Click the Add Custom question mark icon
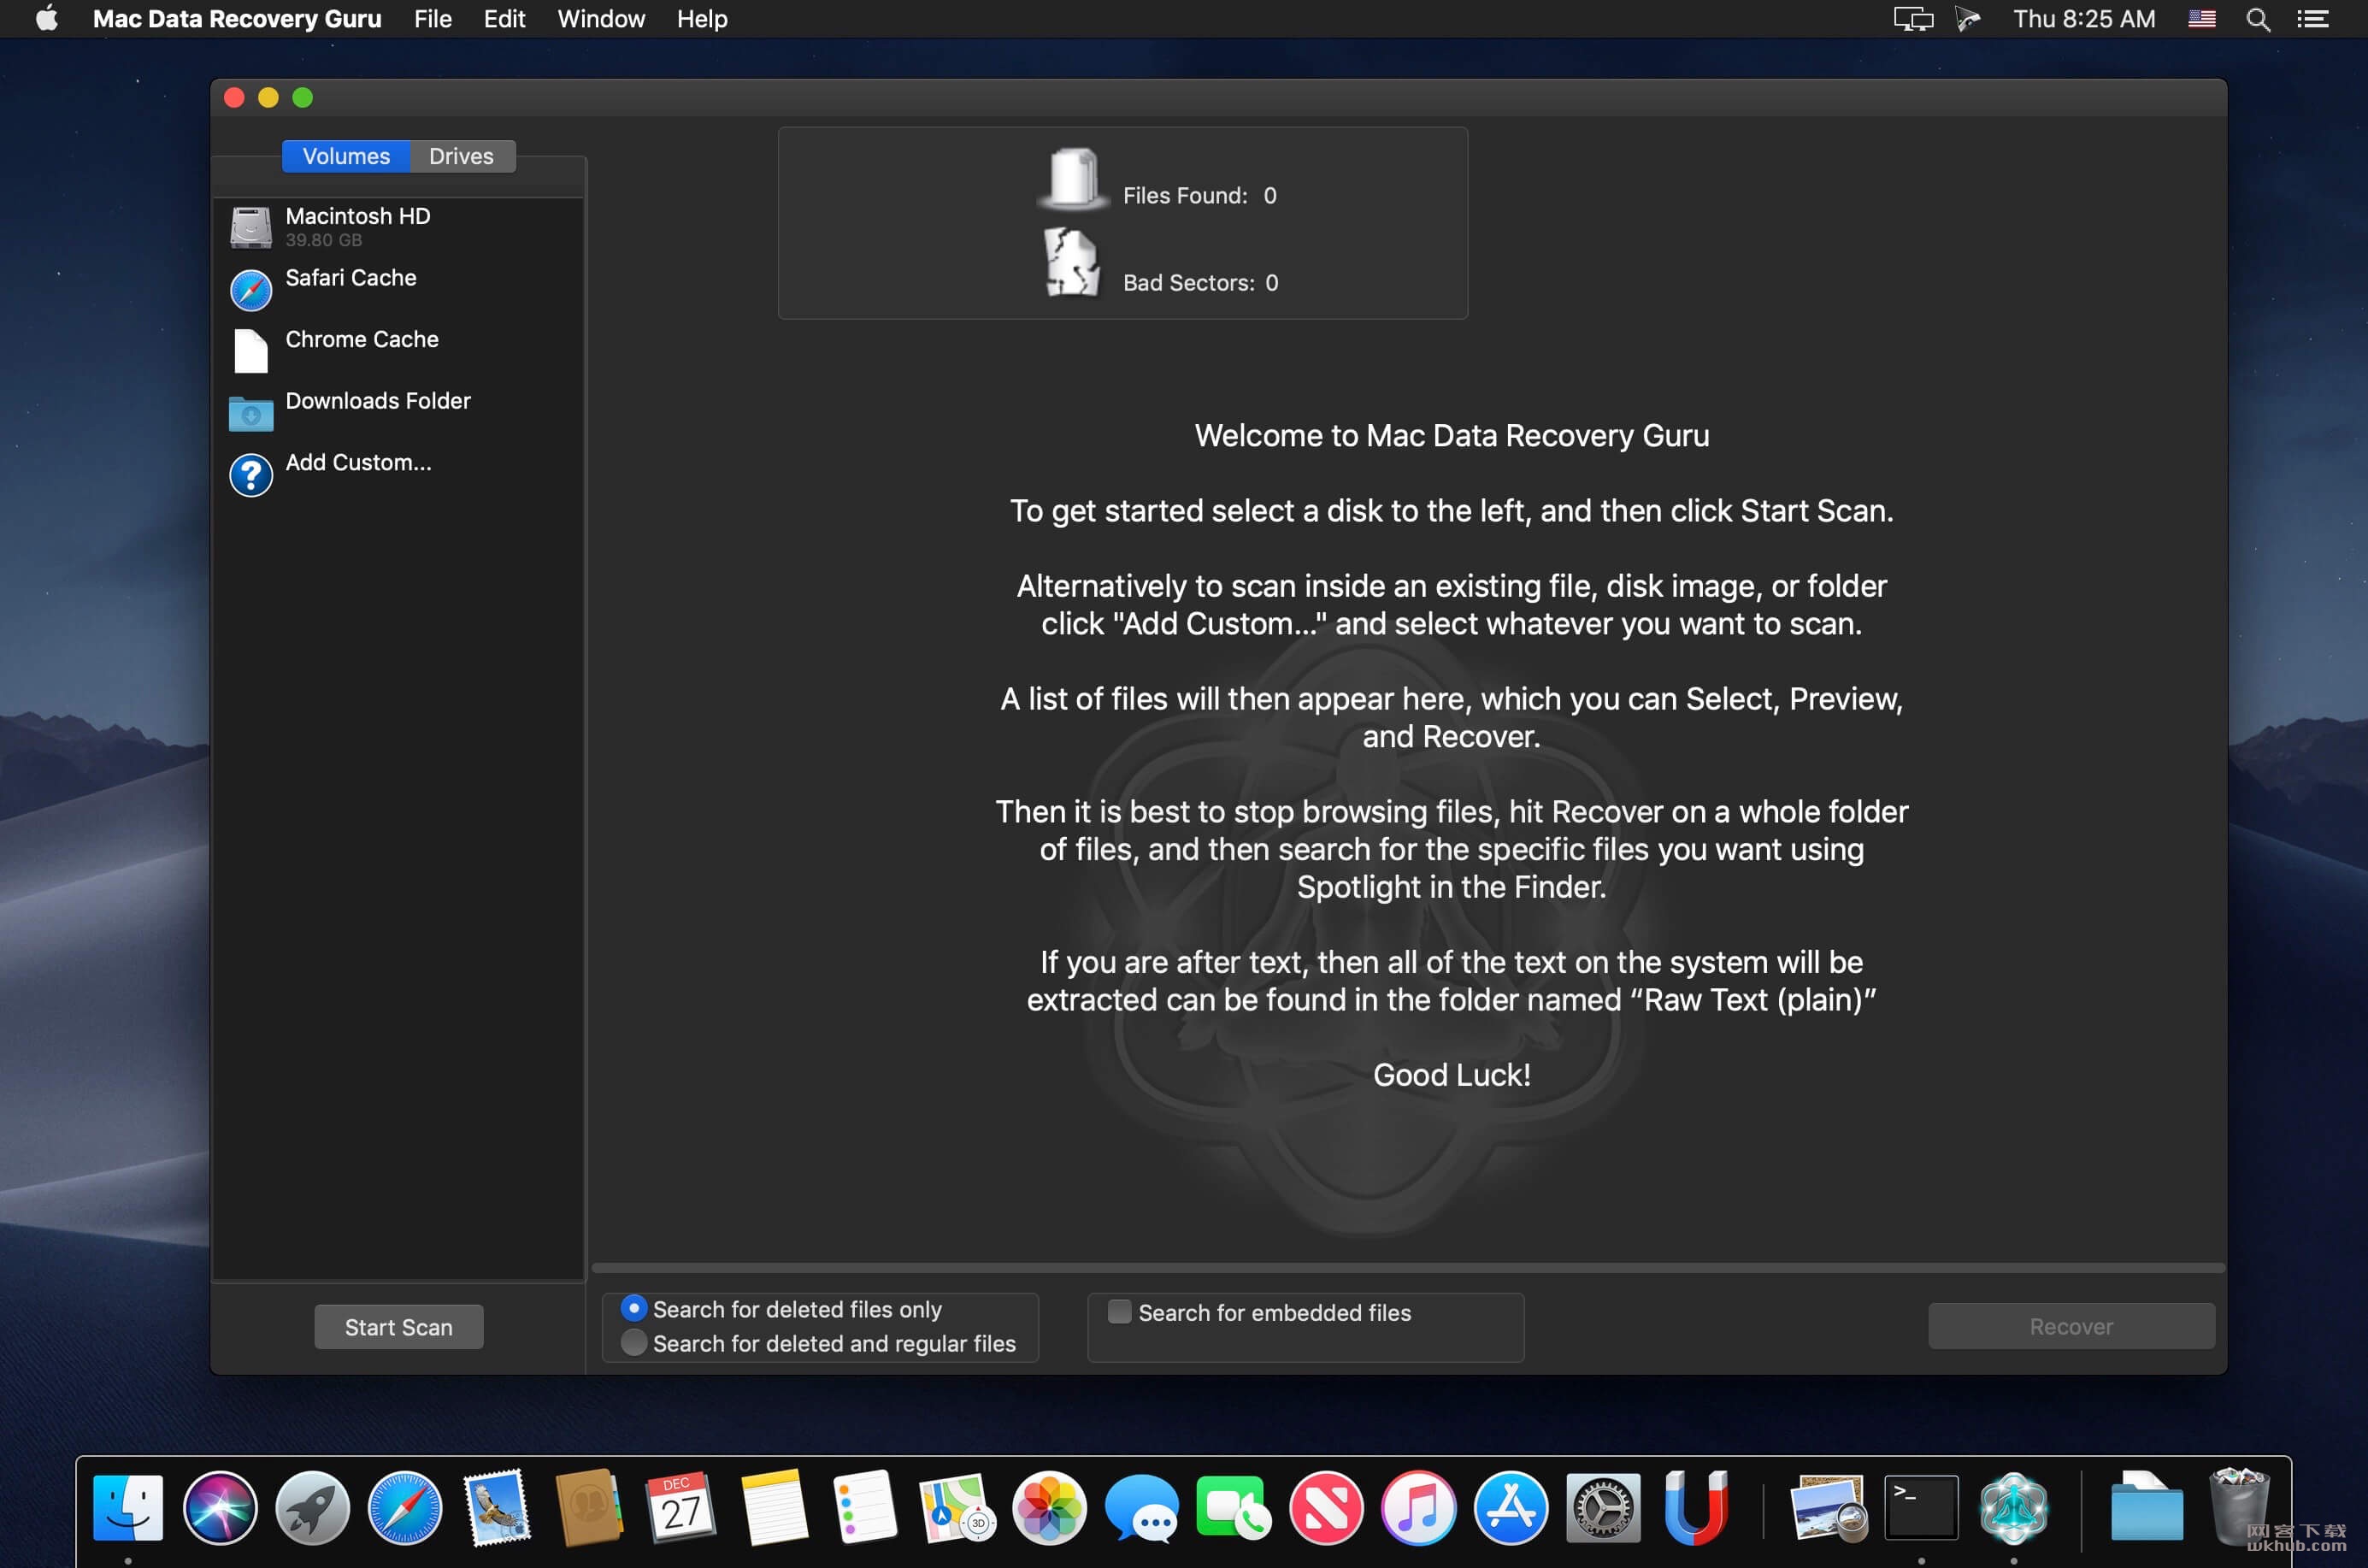Image resolution: width=2368 pixels, height=1568 pixels. 251,475
